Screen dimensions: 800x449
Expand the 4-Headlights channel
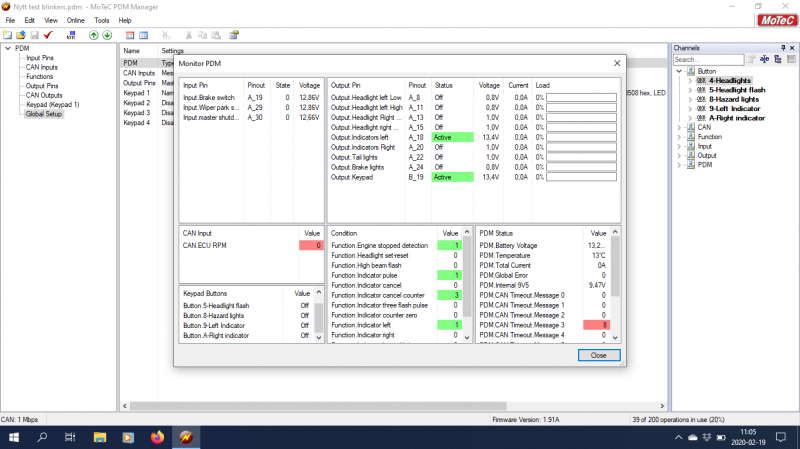pyautogui.click(x=690, y=81)
